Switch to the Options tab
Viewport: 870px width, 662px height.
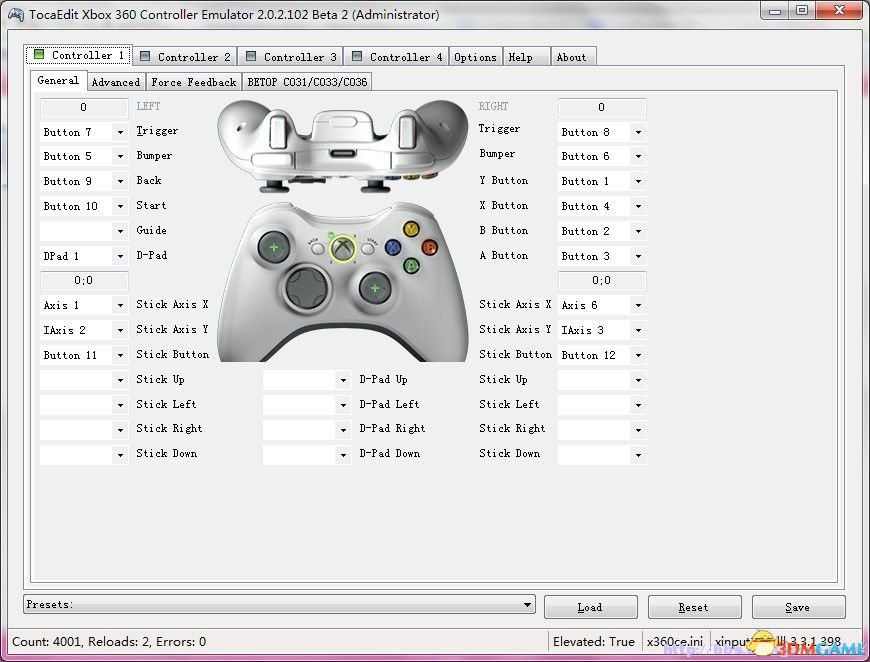click(476, 57)
